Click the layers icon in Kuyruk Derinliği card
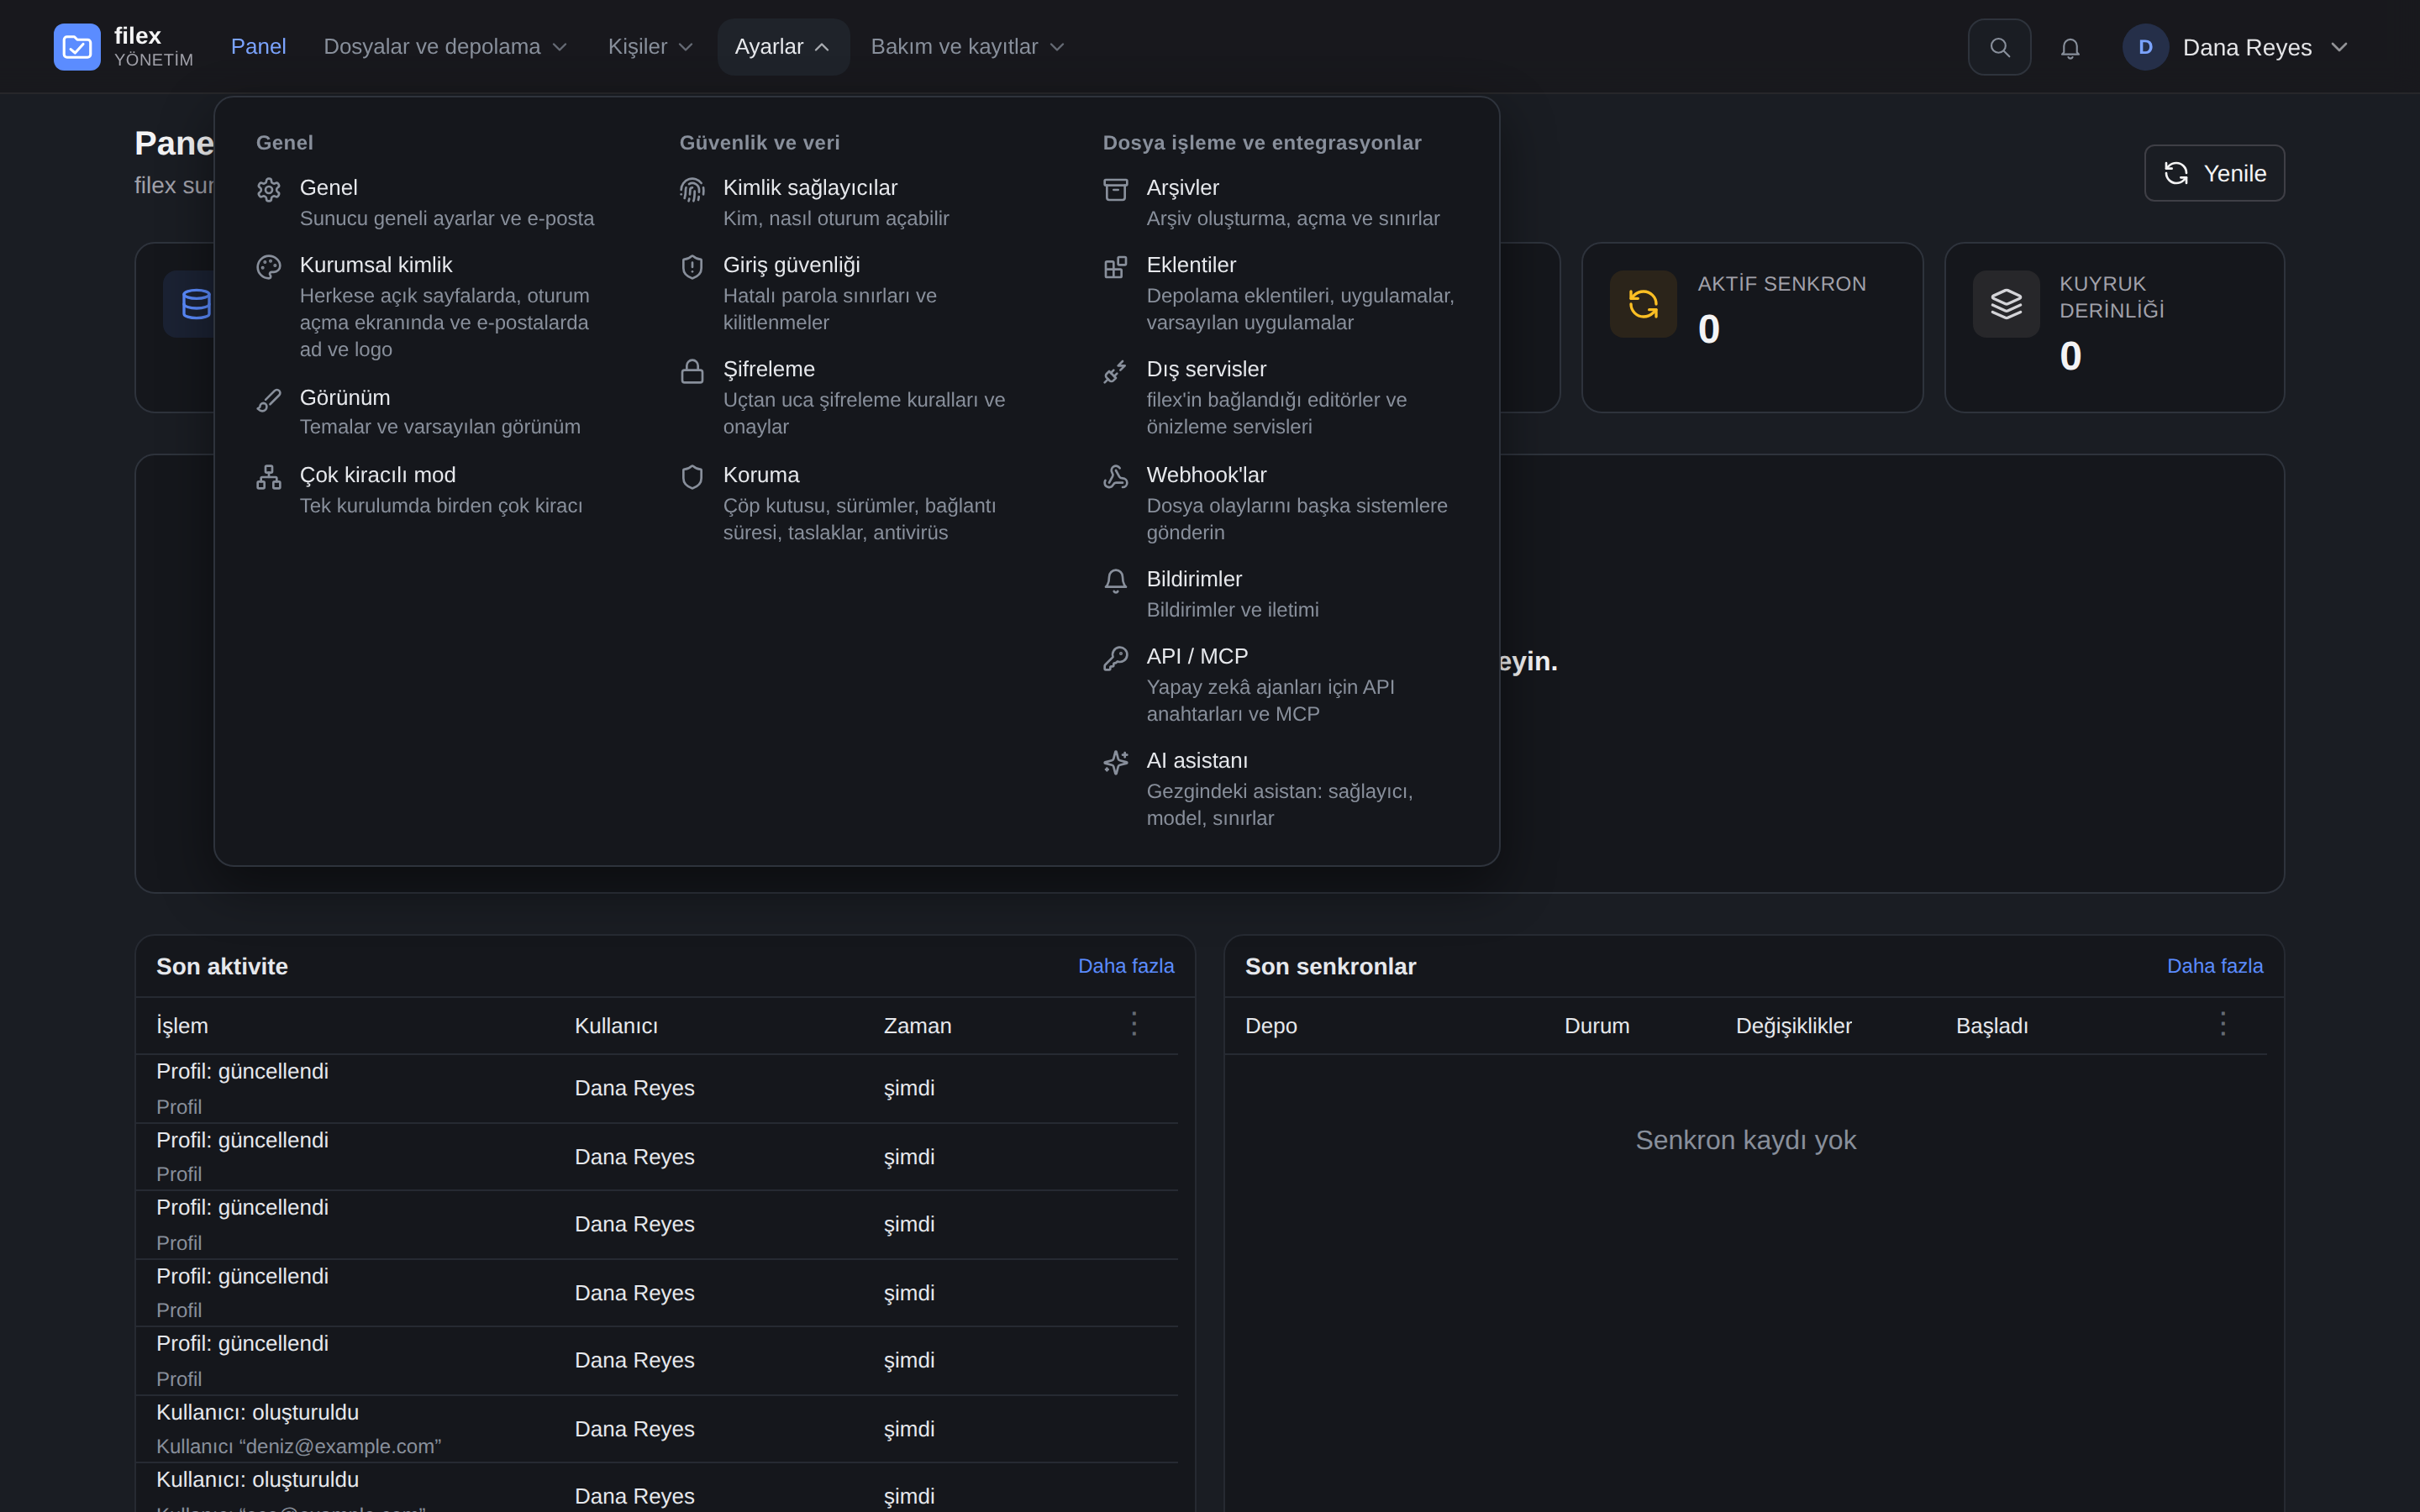 (x=2006, y=304)
